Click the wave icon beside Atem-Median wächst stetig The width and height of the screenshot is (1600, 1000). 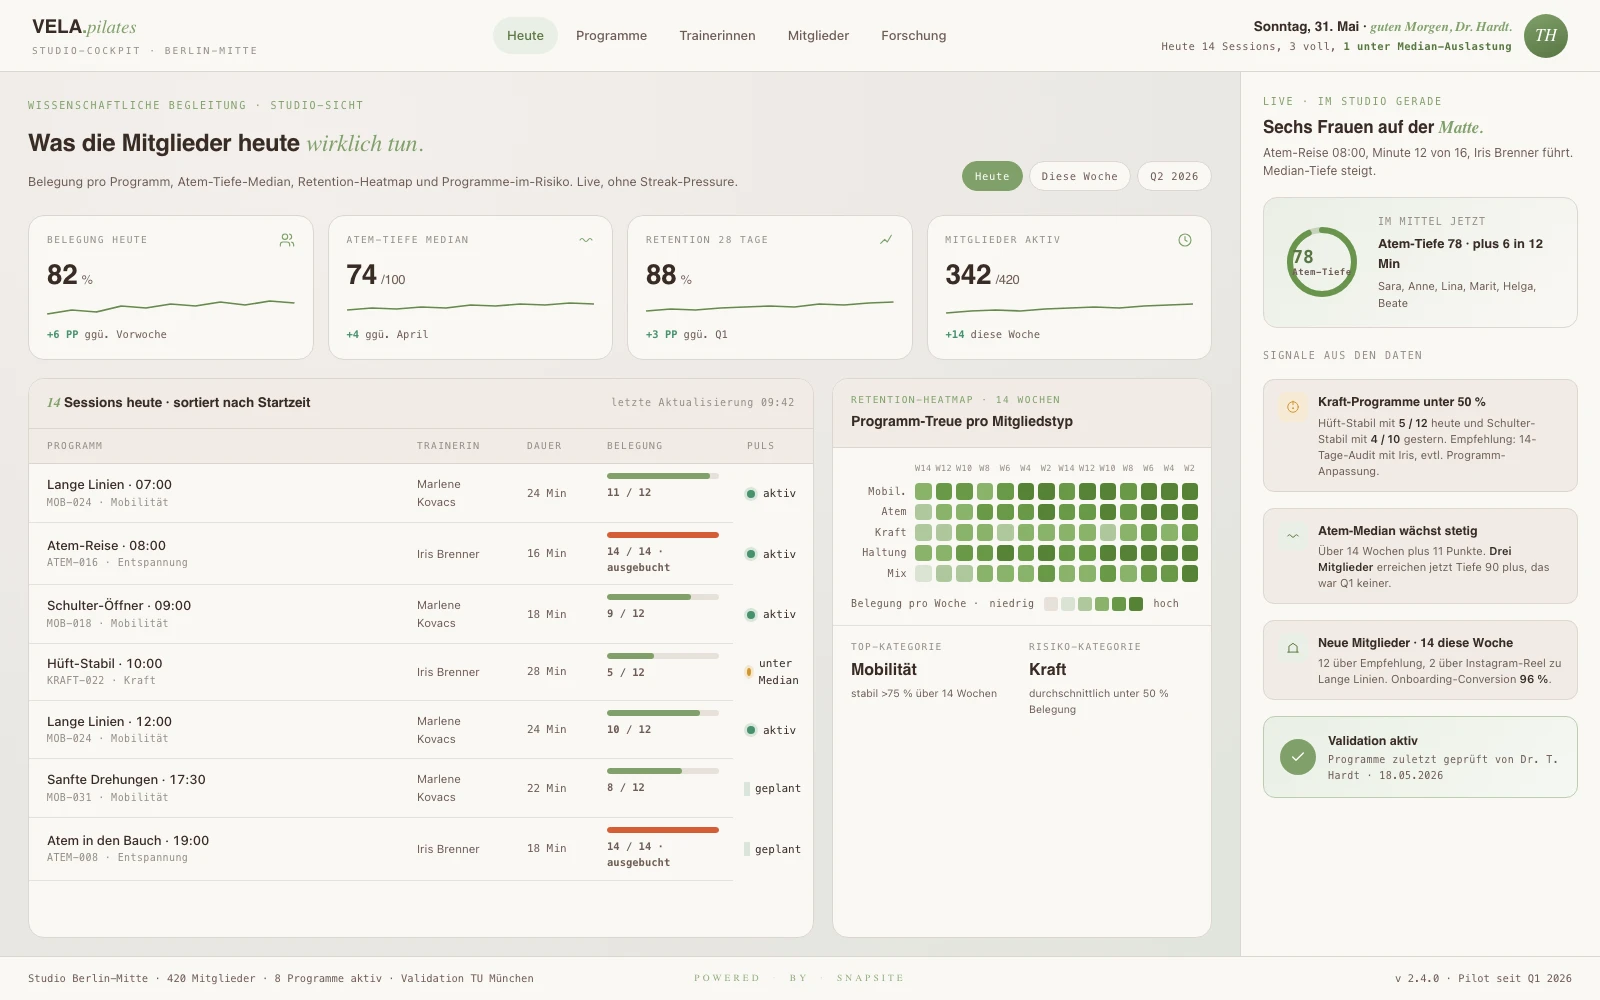tap(1293, 536)
